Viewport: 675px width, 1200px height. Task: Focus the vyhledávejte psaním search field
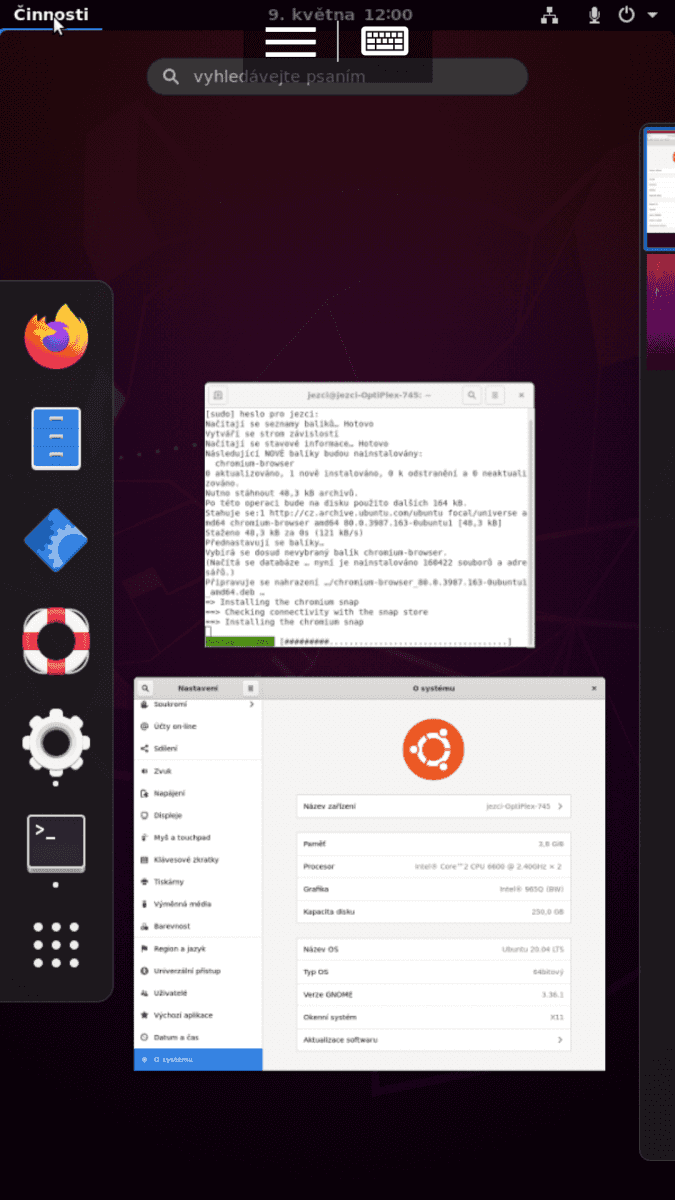(337, 76)
